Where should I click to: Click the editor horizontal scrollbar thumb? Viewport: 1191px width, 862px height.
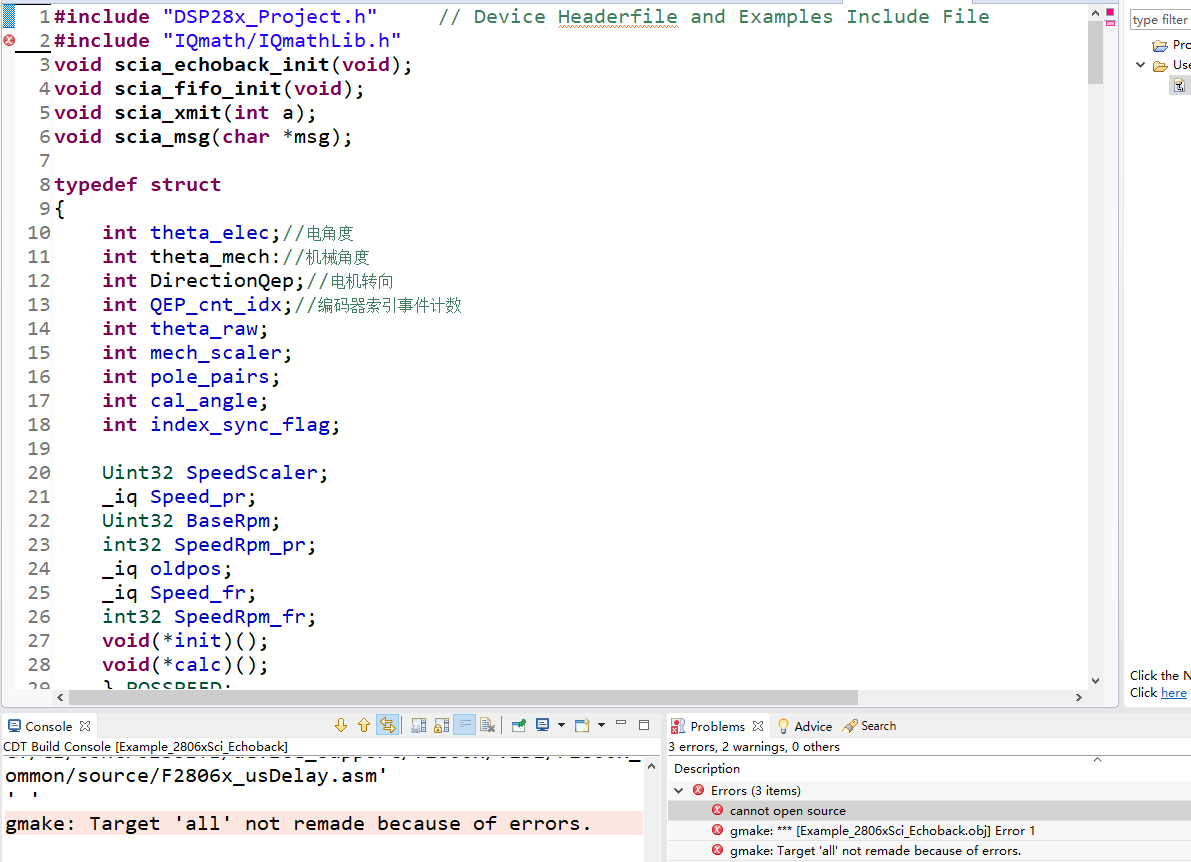point(463,697)
